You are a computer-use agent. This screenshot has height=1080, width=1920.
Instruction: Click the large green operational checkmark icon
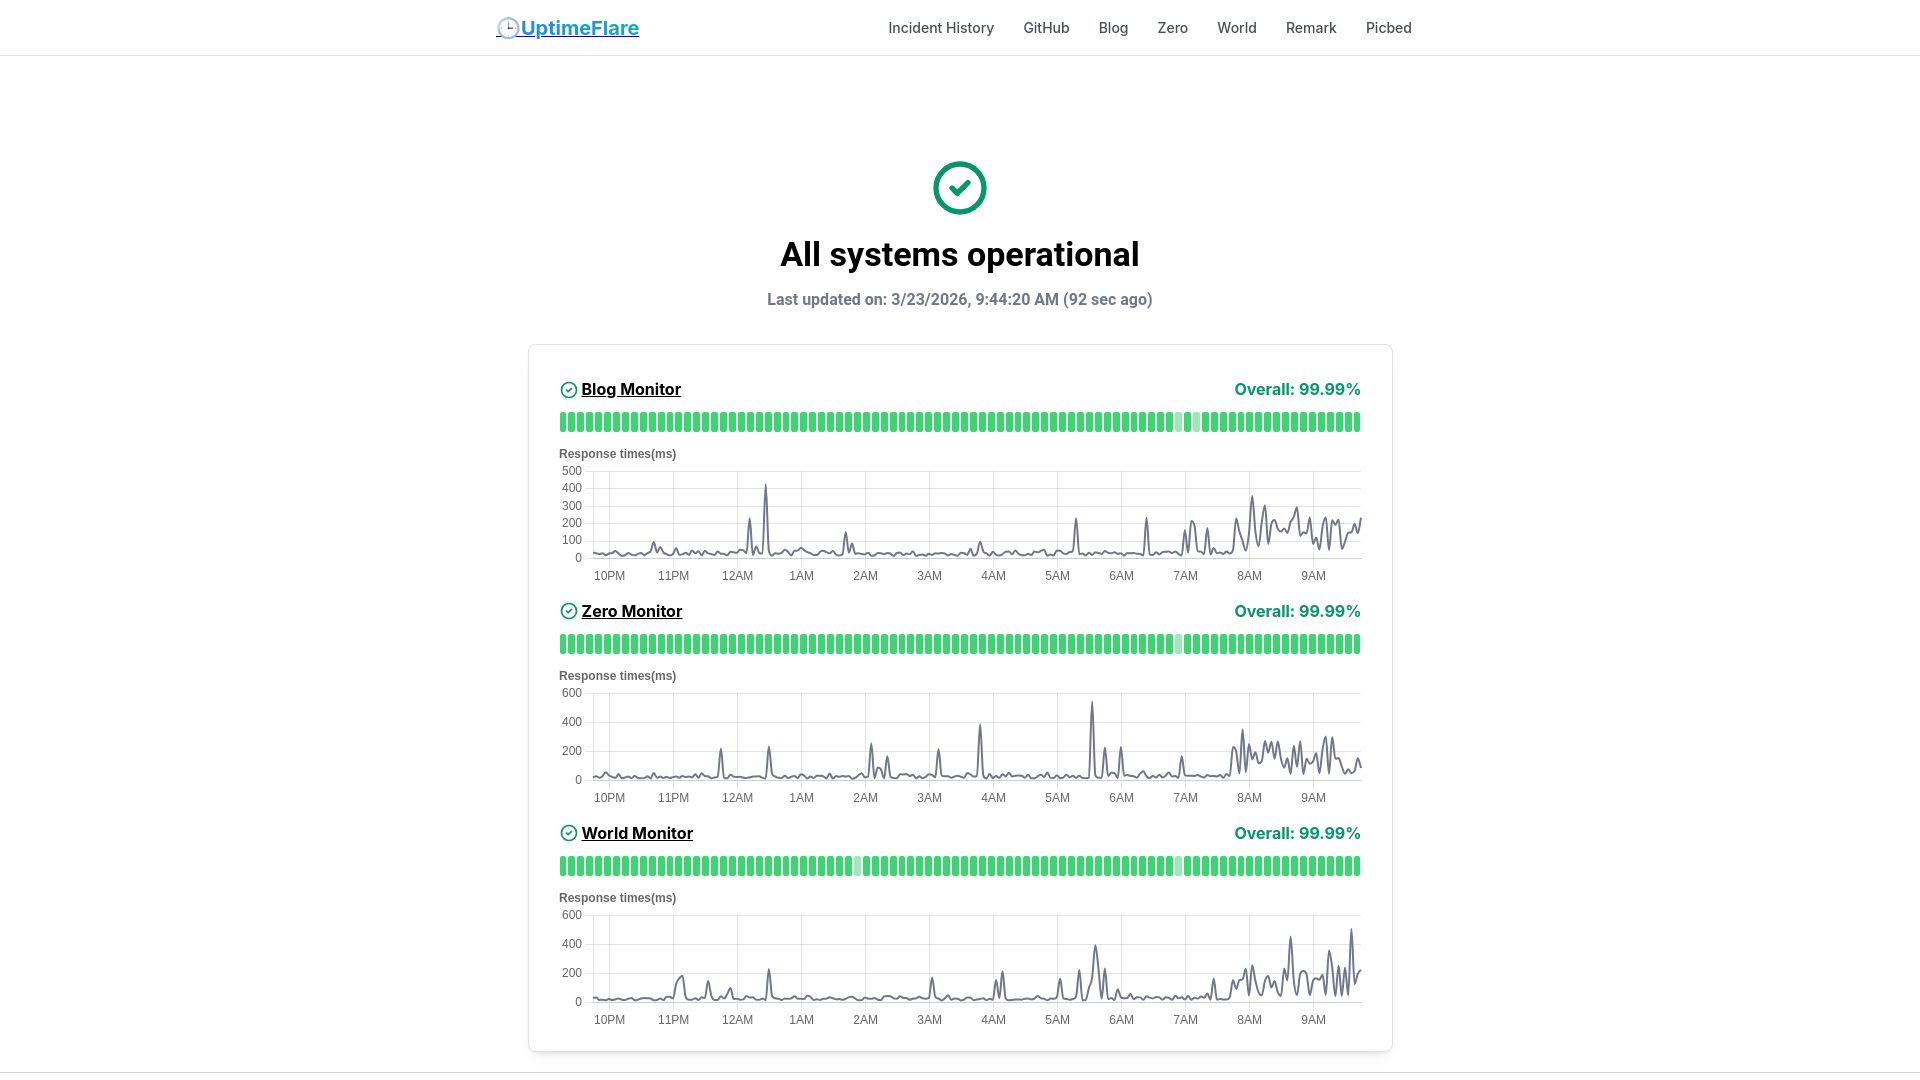pos(960,188)
